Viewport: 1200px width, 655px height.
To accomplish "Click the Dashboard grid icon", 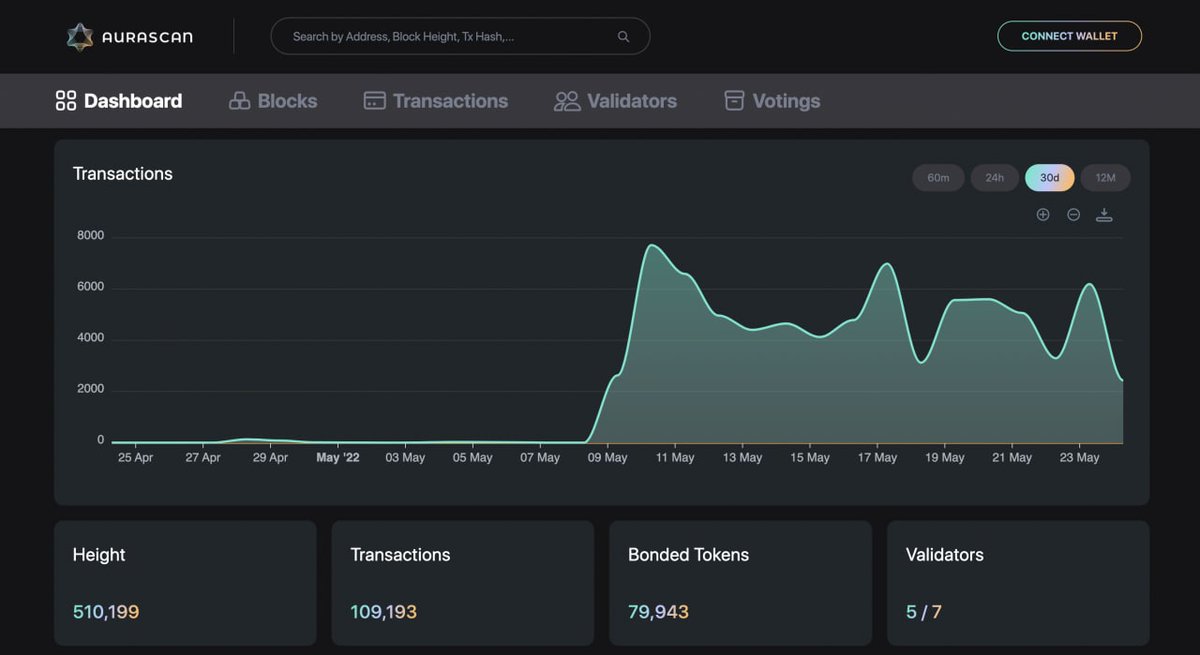I will click(66, 101).
